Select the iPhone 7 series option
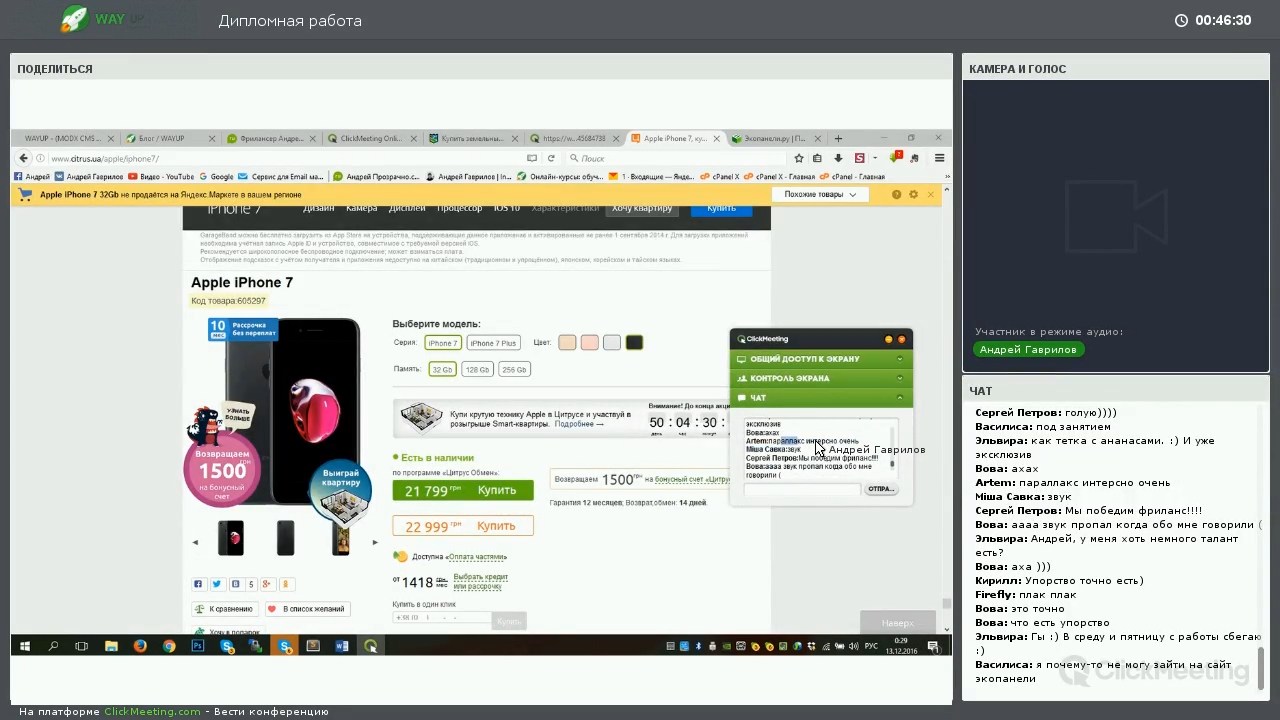Screen dimensions: 1280x720 click(442, 343)
